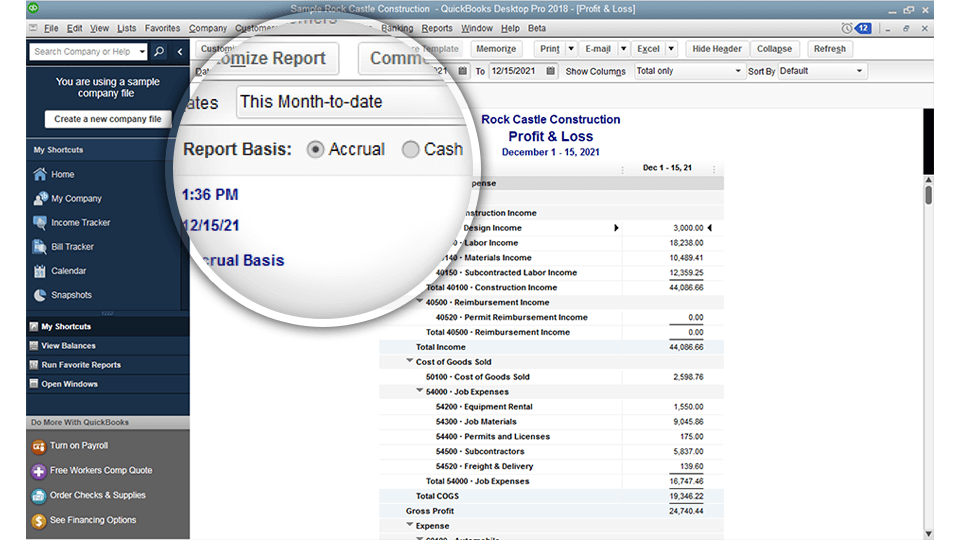The height and width of the screenshot is (540, 960).
Task: Select the Cash report basis radio button
Action: coord(410,149)
